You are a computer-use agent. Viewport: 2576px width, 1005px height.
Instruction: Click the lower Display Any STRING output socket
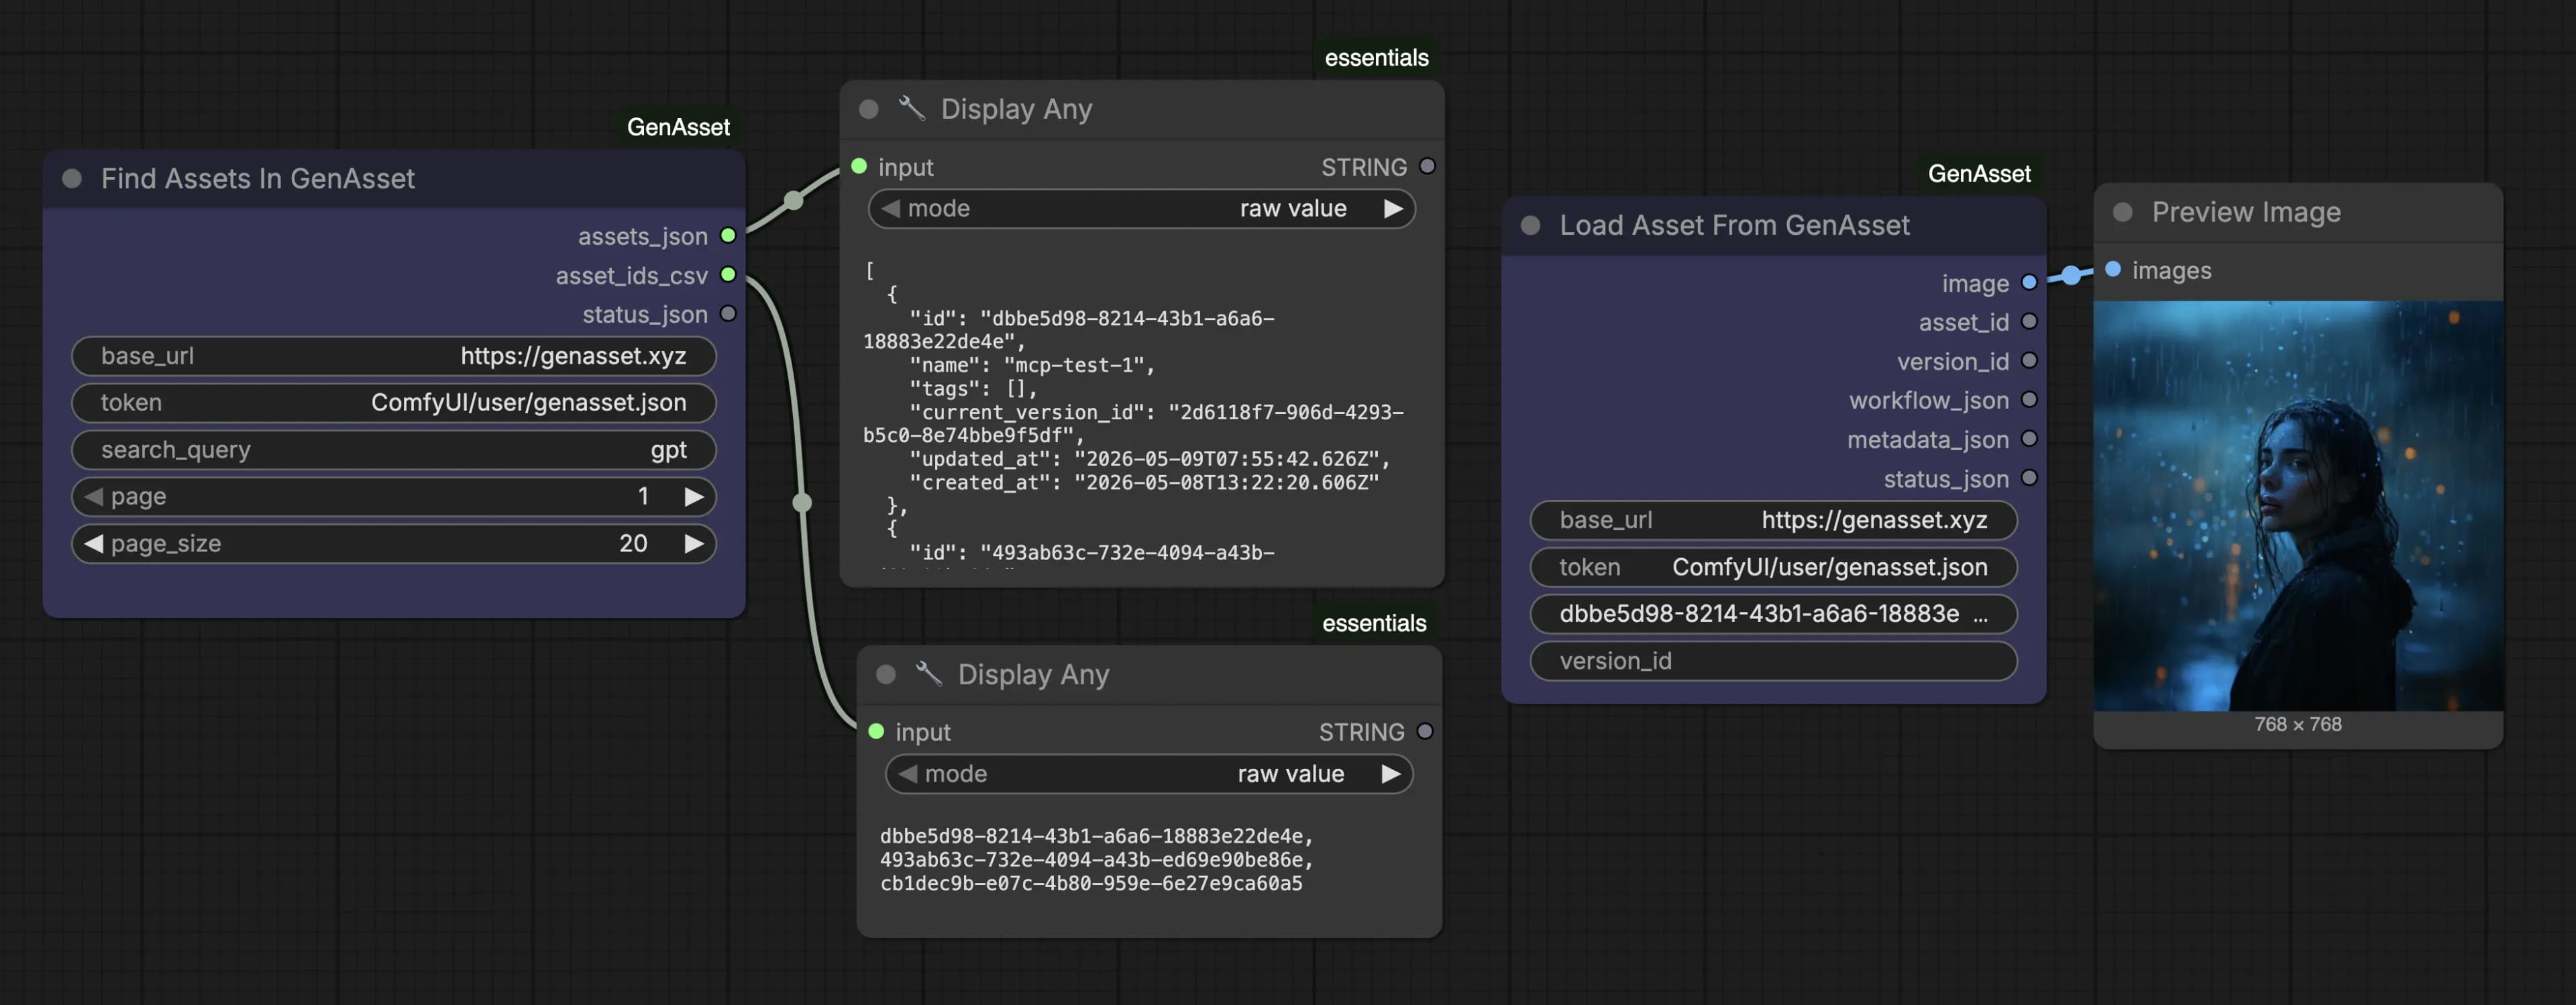tap(1425, 732)
